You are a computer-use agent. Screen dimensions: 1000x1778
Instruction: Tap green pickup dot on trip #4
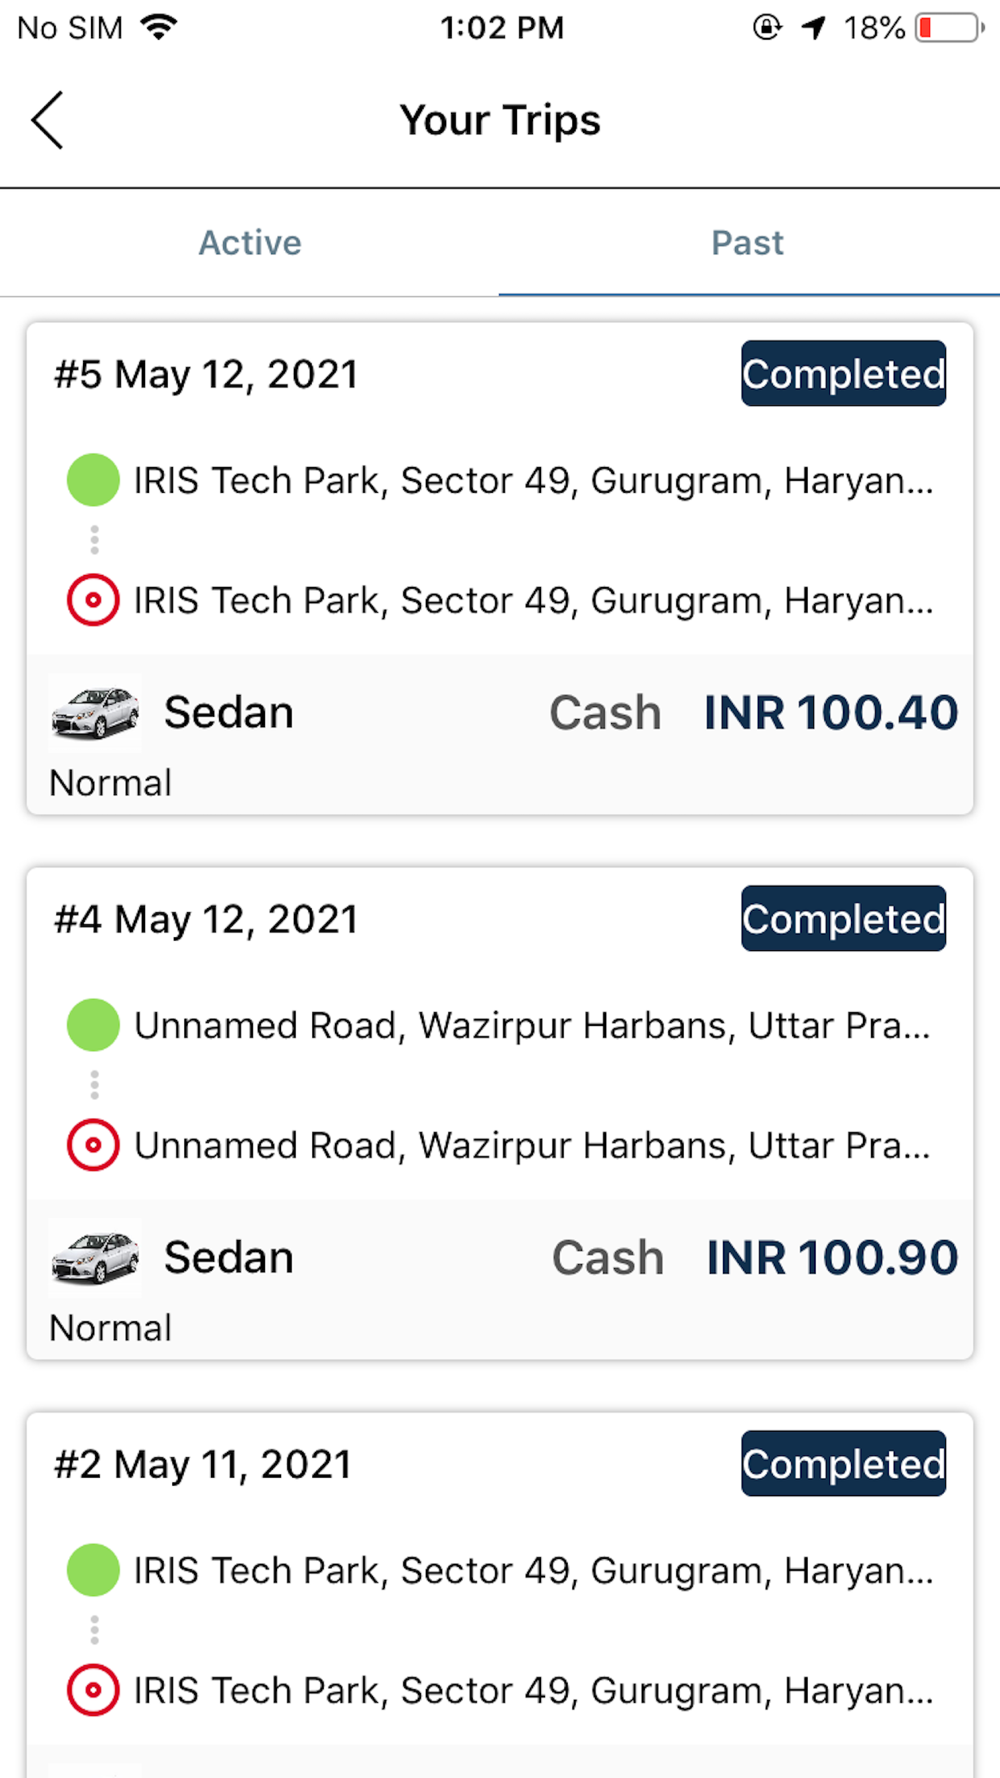[93, 1025]
